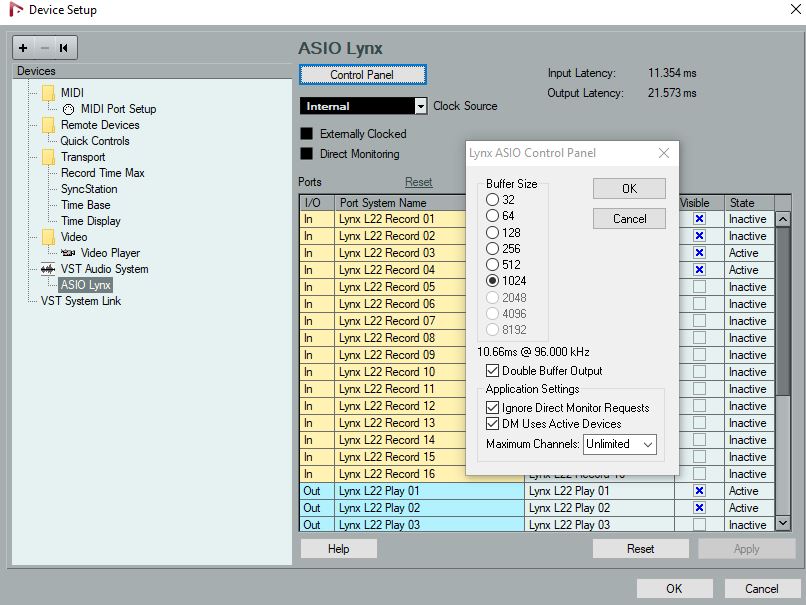Select Time Base in devices tree

click(85, 205)
